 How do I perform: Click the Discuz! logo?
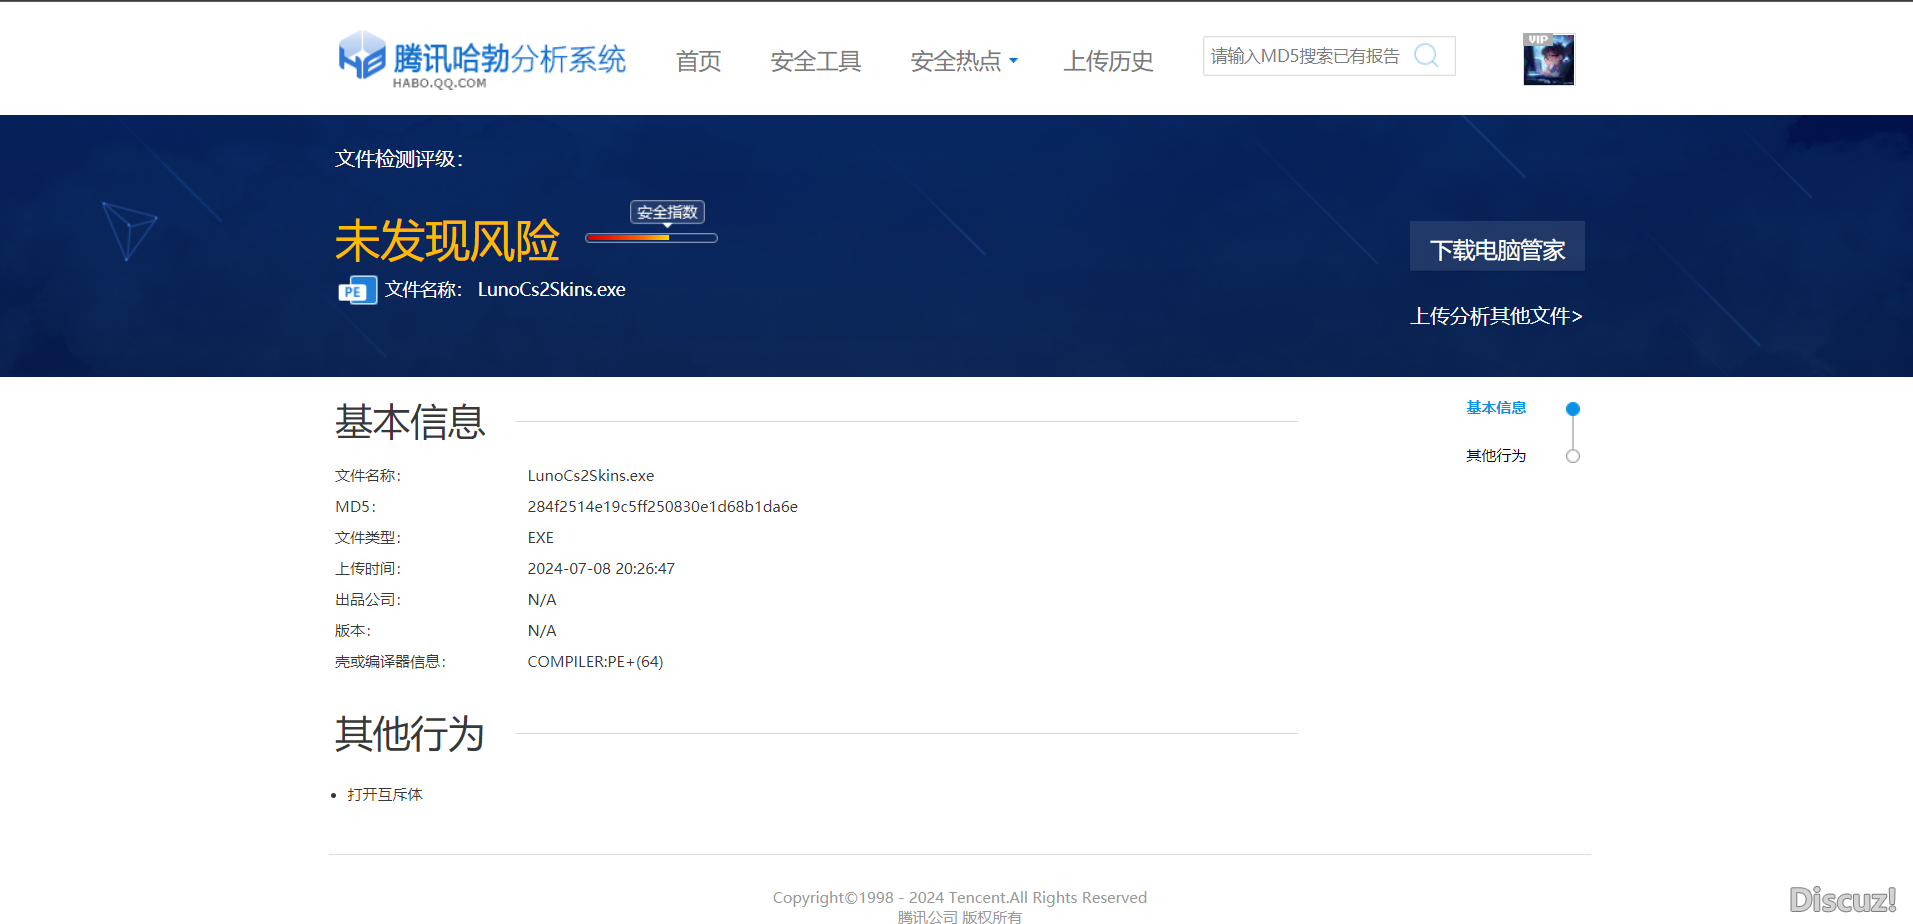[1842, 899]
